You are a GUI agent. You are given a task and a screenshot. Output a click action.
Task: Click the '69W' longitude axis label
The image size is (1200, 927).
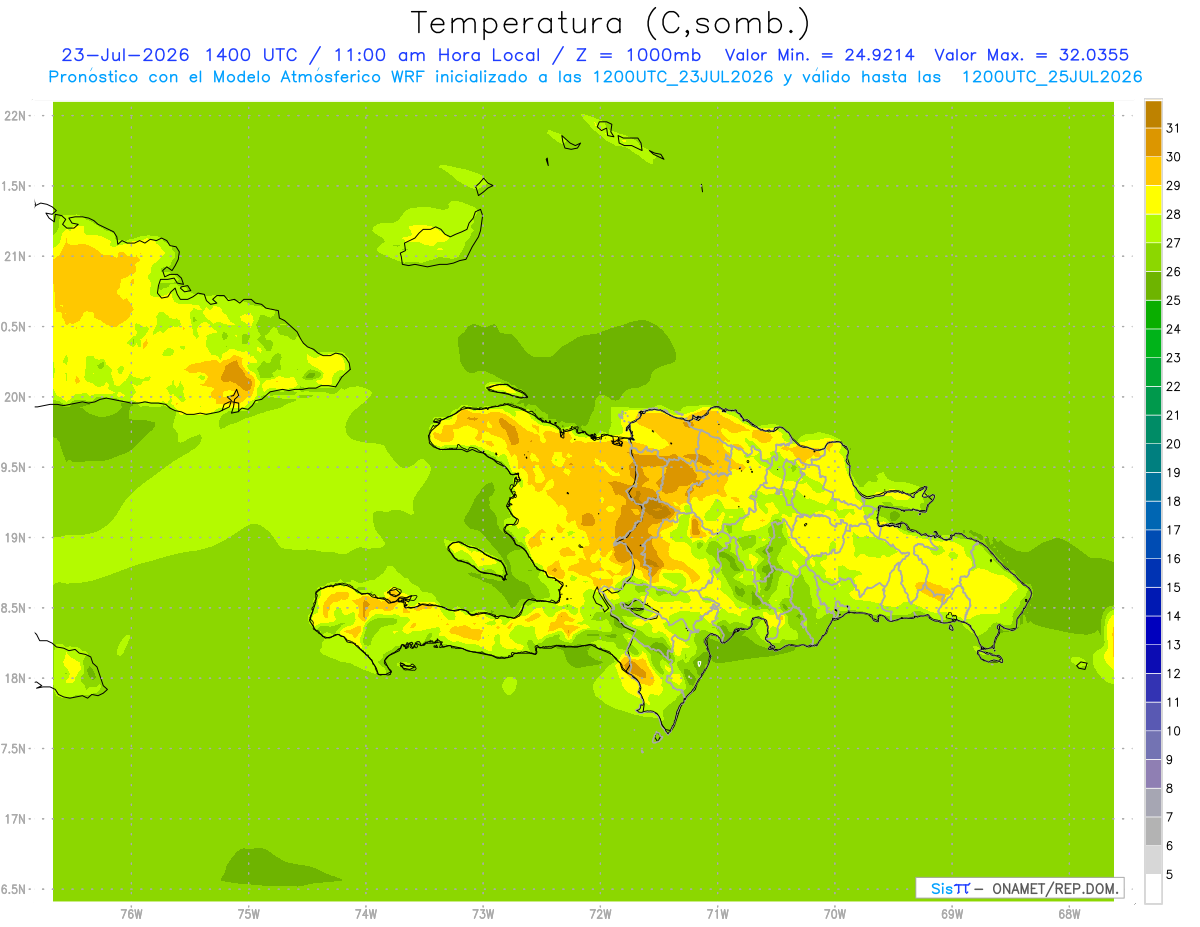pyautogui.click(x=952, y=914)
